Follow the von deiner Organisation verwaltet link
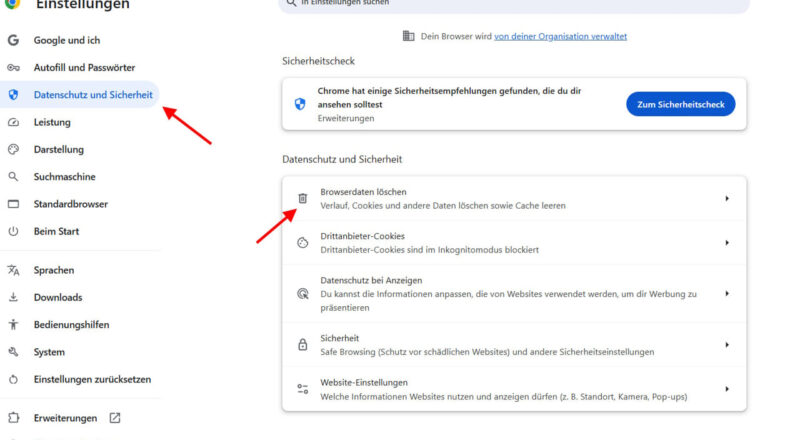 click(560, 36)
